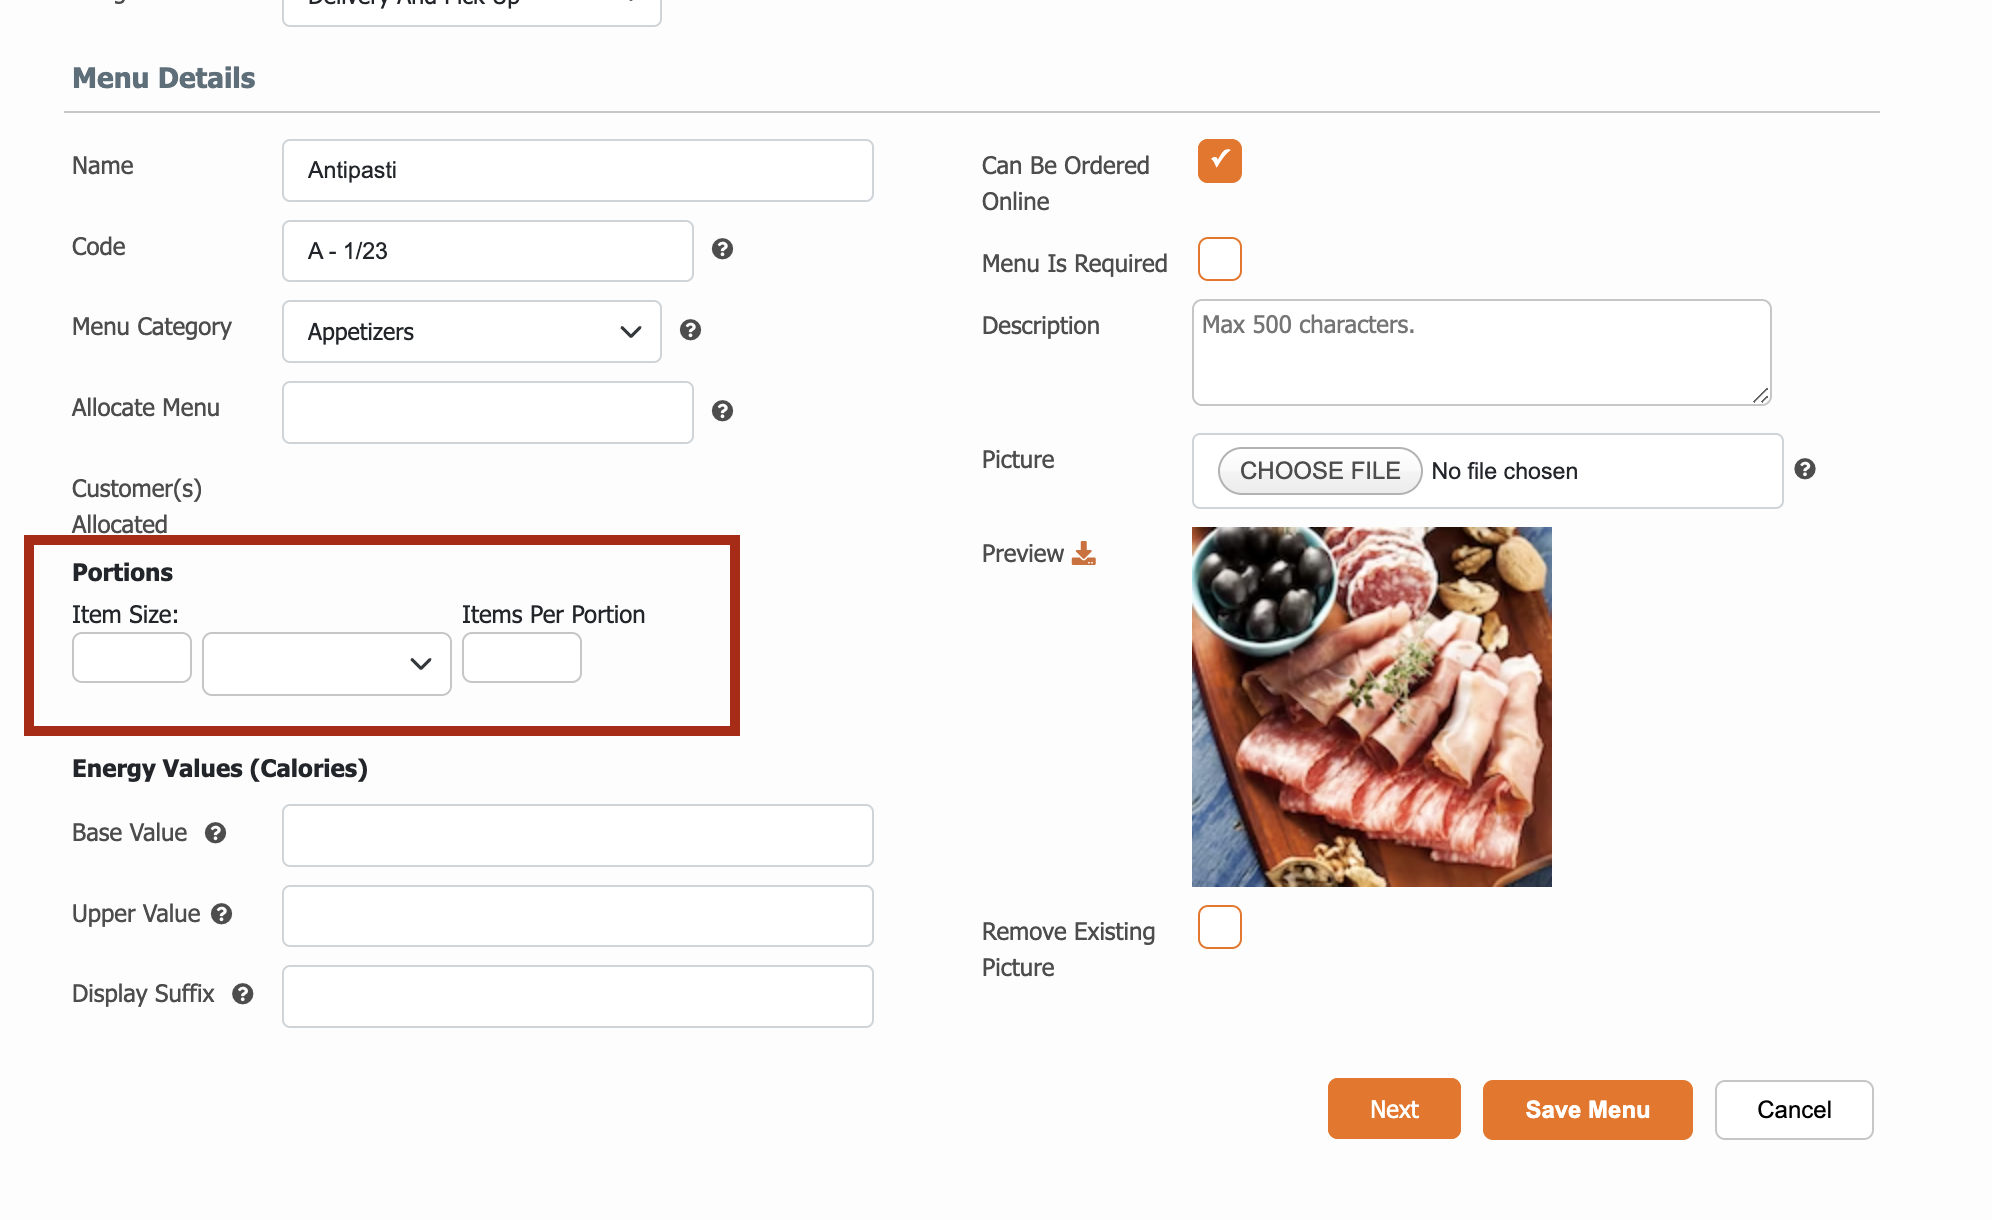
Task: Click the Code field with A - 1/23
Action: 488,251
